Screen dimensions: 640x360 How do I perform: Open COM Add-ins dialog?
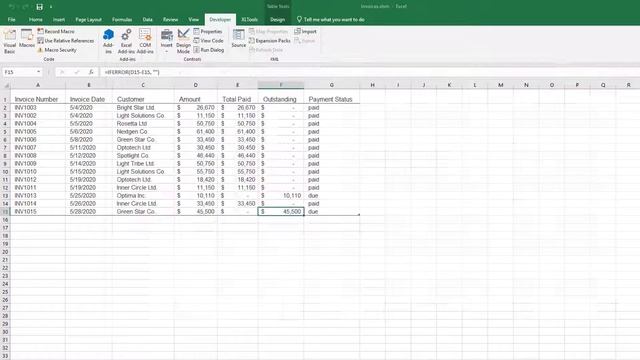tap(145, 41)
